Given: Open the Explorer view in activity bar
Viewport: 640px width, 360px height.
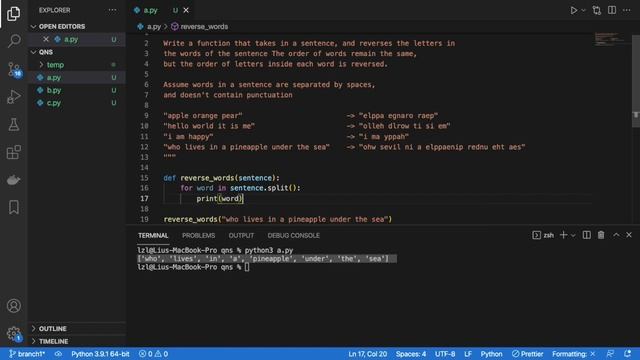Looking at the screenshot, I should pos(13,14).
